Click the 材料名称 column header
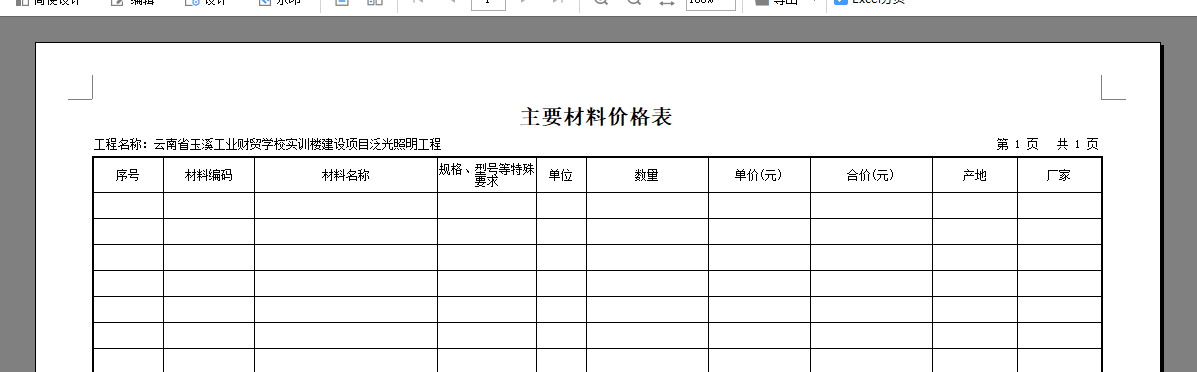Viewport: 1197px width, 372px height. pyautogui.click(x=345, y=175)
